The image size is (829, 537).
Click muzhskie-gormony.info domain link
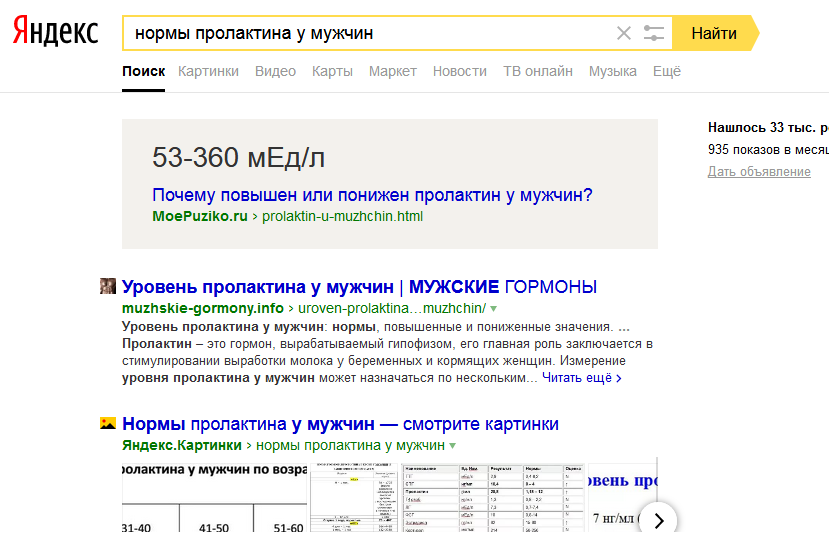coord(203,308)
